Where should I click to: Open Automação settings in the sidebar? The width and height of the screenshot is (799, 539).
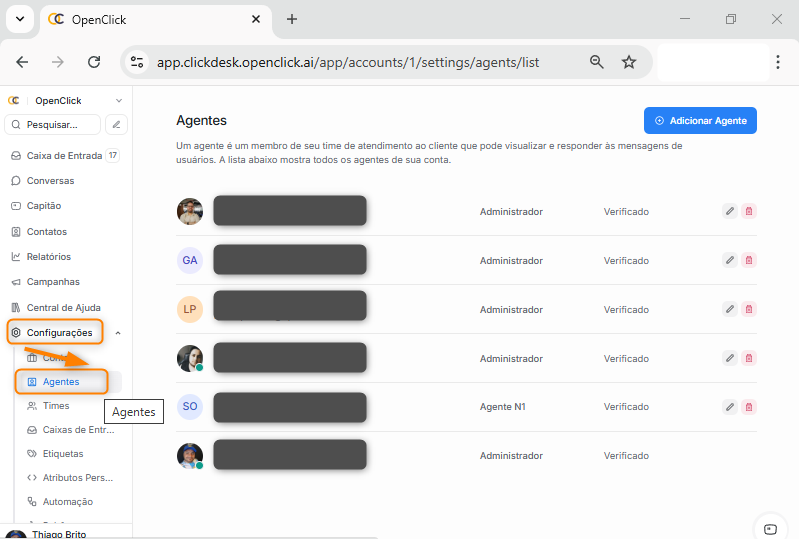click(67, 502)
